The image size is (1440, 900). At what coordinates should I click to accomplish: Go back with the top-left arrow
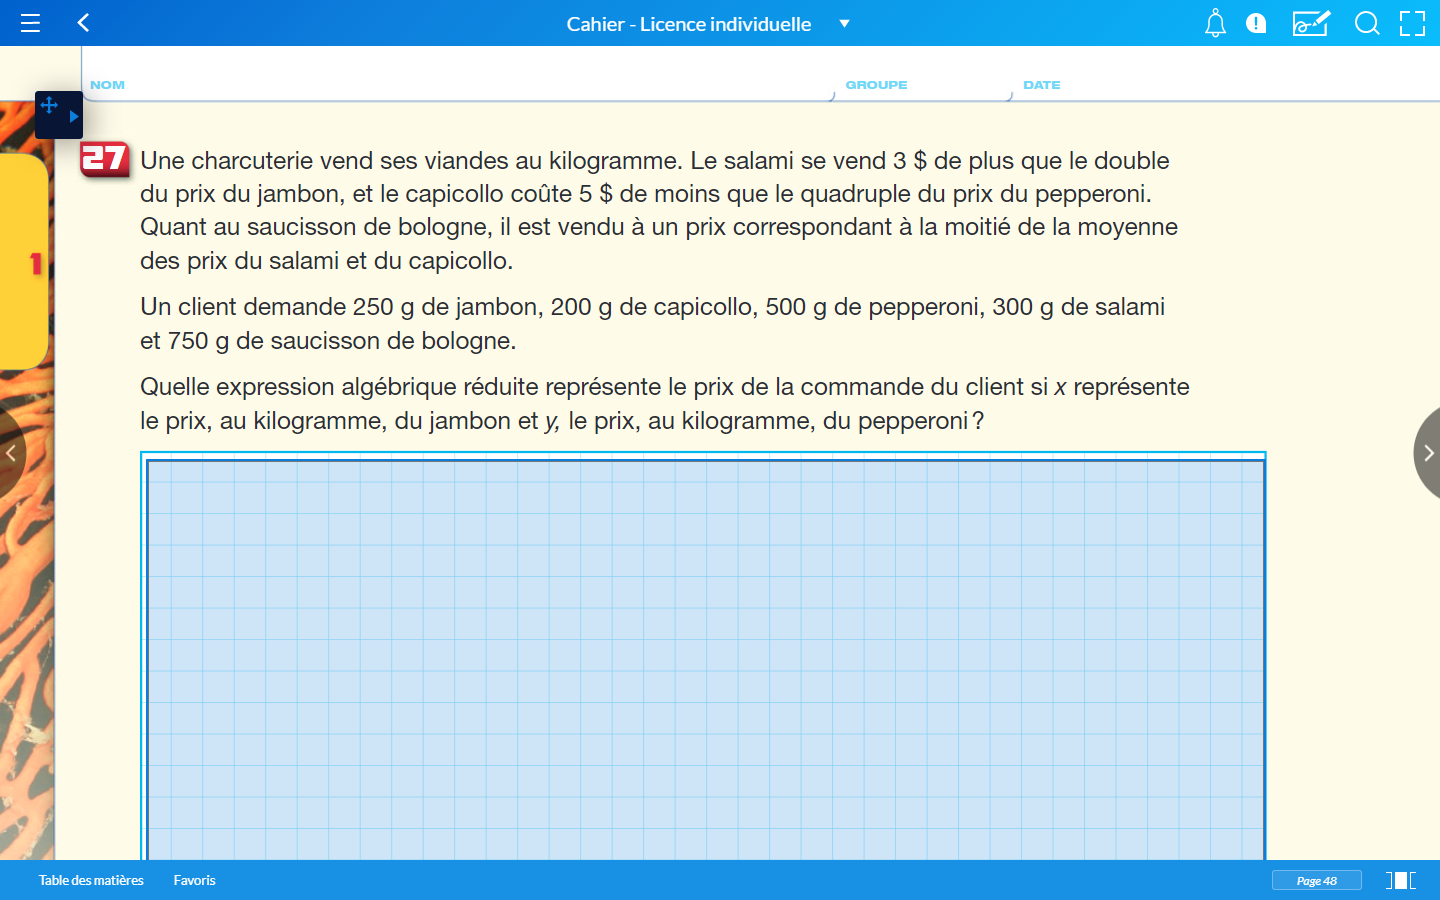[x=84, y=23]
